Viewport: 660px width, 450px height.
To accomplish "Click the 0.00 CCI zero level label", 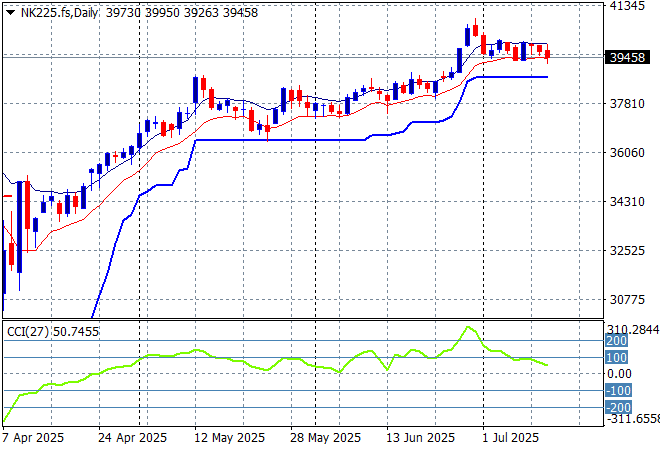I will (x=620, y=374).
